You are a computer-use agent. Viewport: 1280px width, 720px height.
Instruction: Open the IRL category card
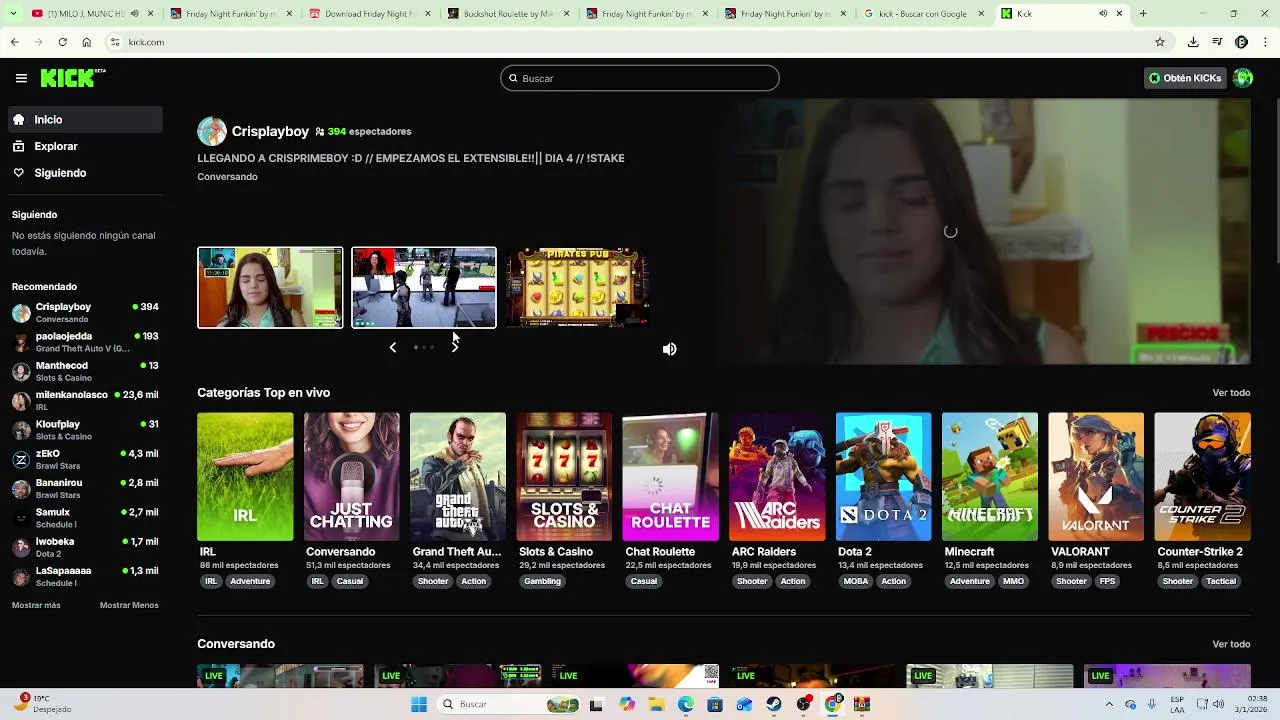click(245, 477)
